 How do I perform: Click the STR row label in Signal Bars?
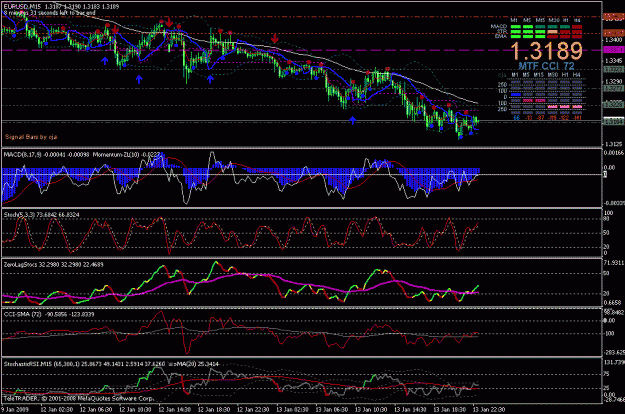click(502, 31)
